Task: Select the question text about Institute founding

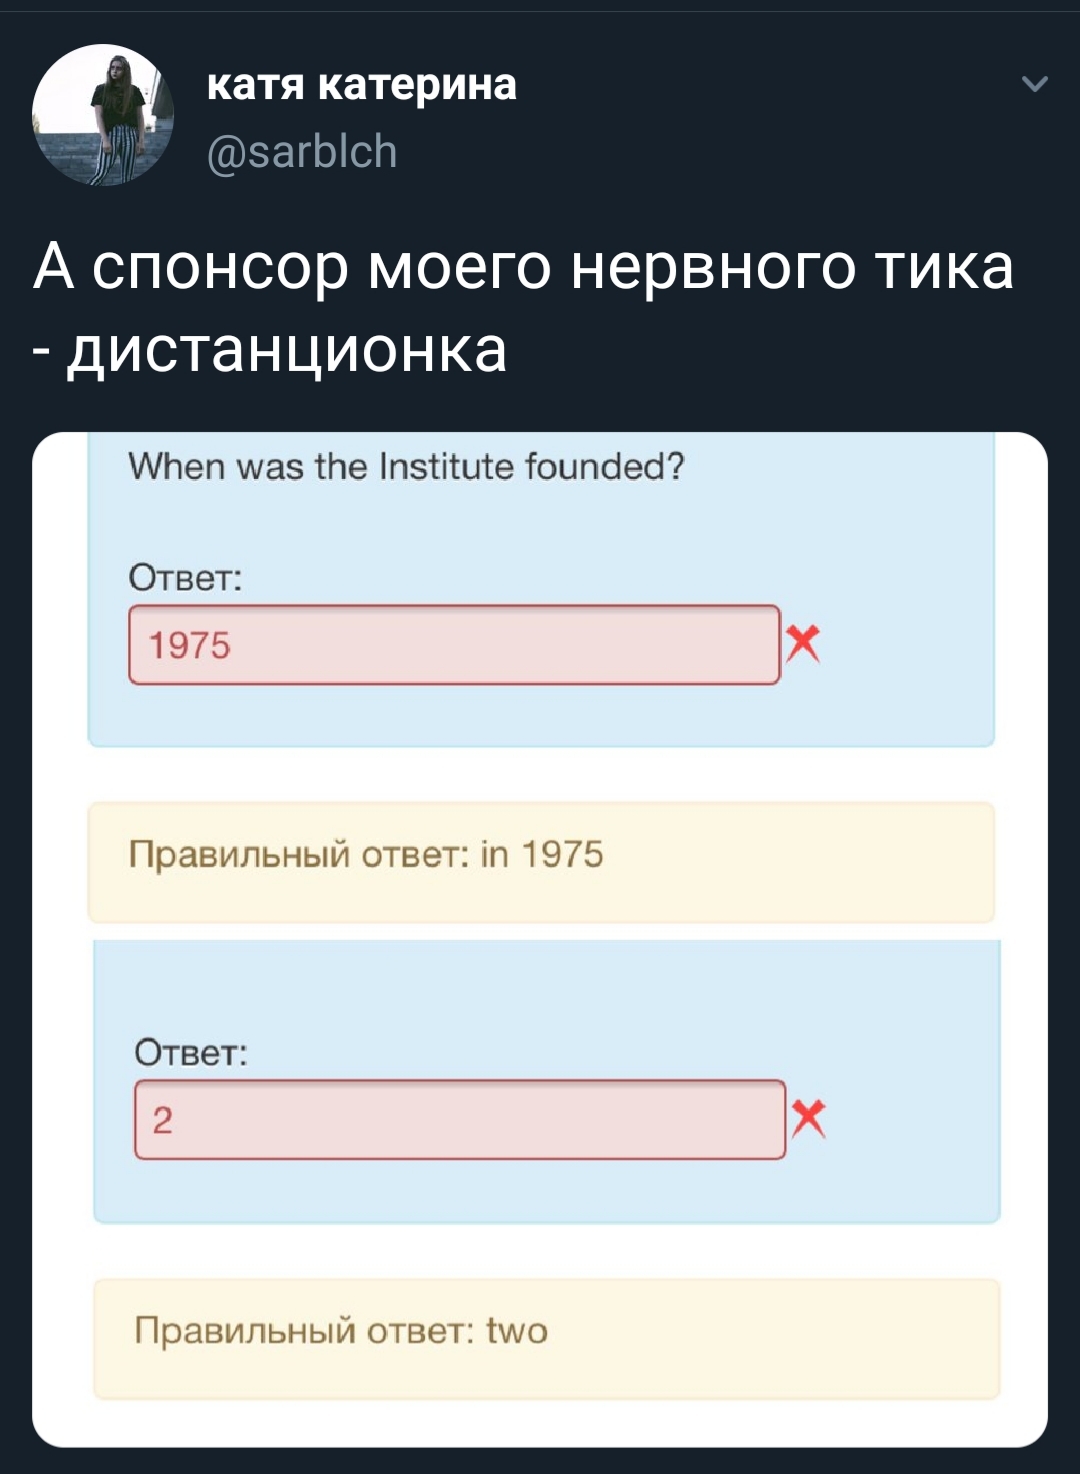Action: tap(406, 467)
